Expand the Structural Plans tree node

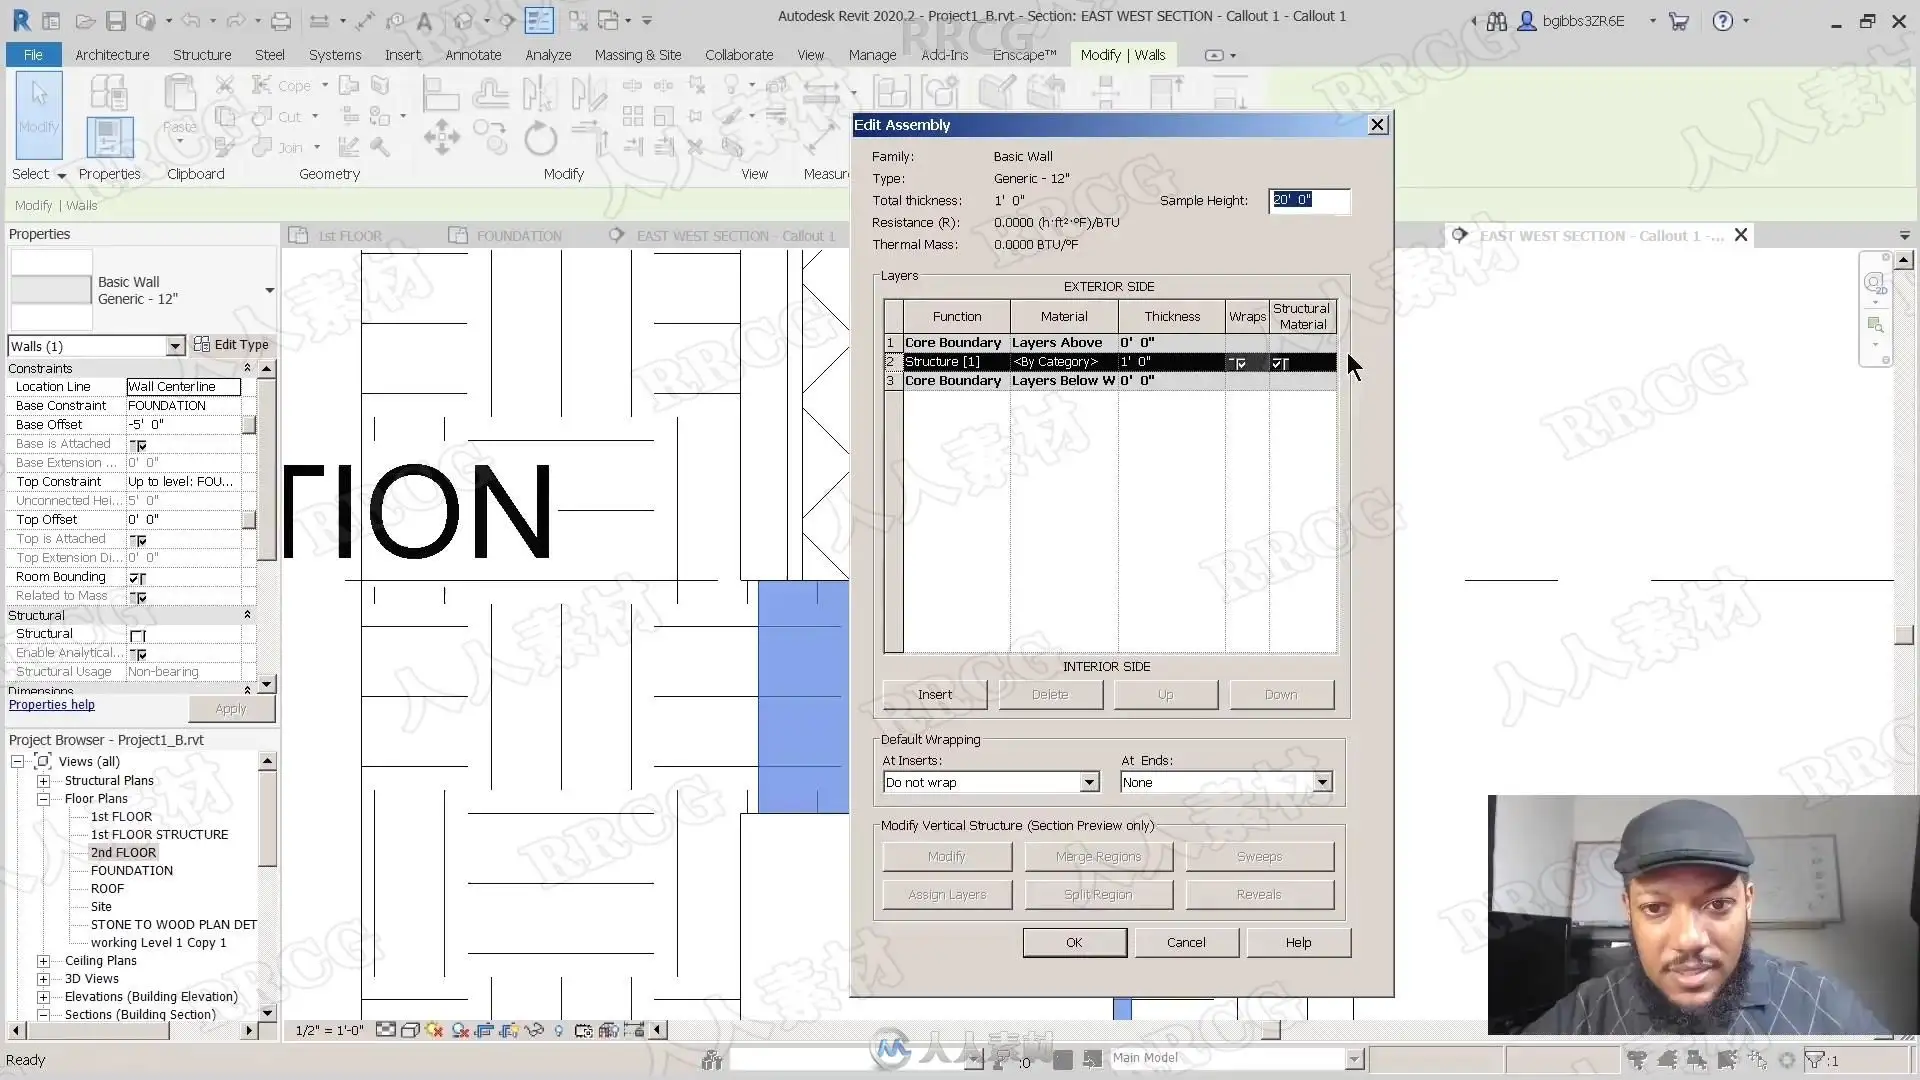(x=43, y=781)
